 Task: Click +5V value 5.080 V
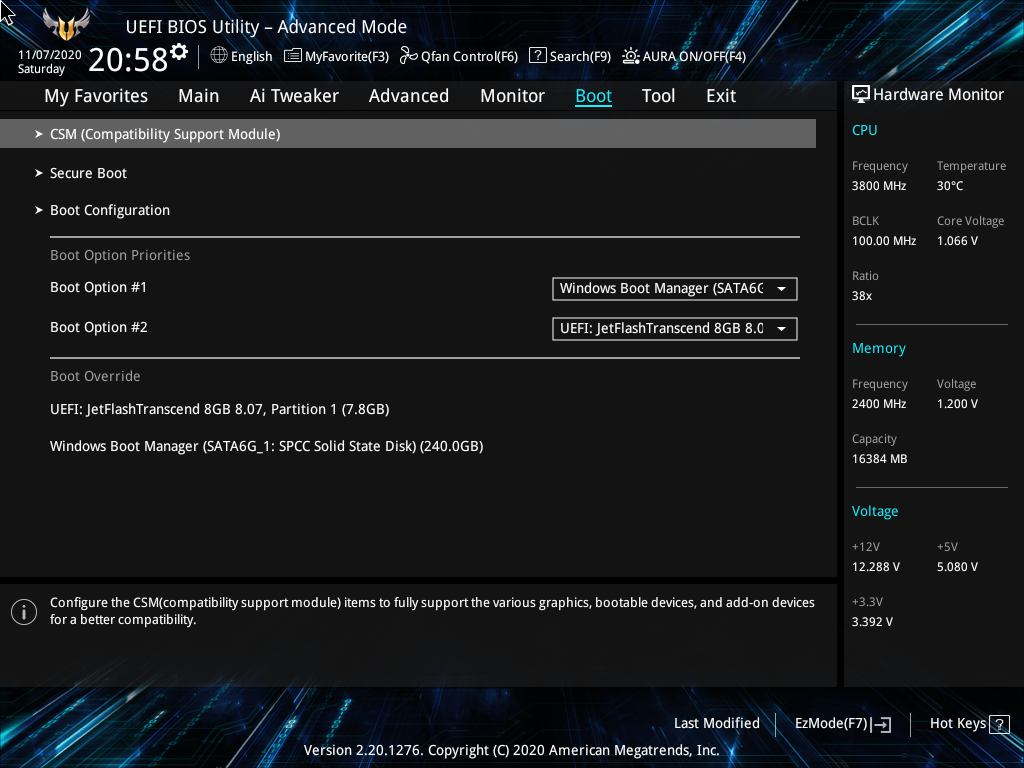point(957,567)
